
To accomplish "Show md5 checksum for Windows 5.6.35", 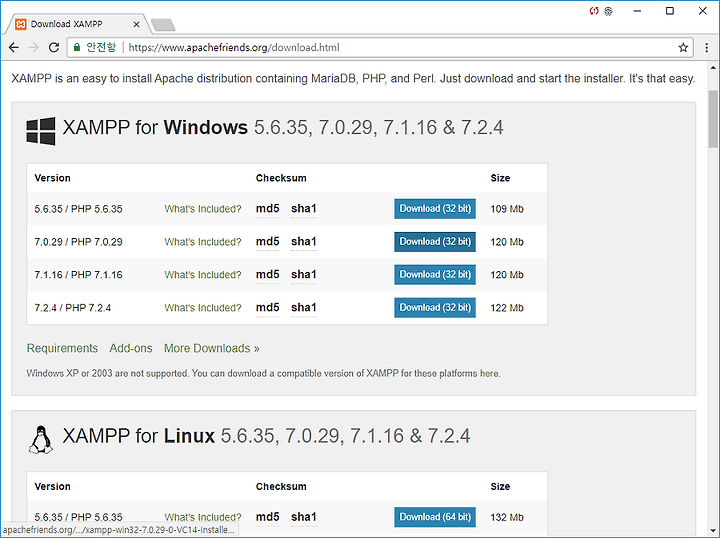I will 267,209.
